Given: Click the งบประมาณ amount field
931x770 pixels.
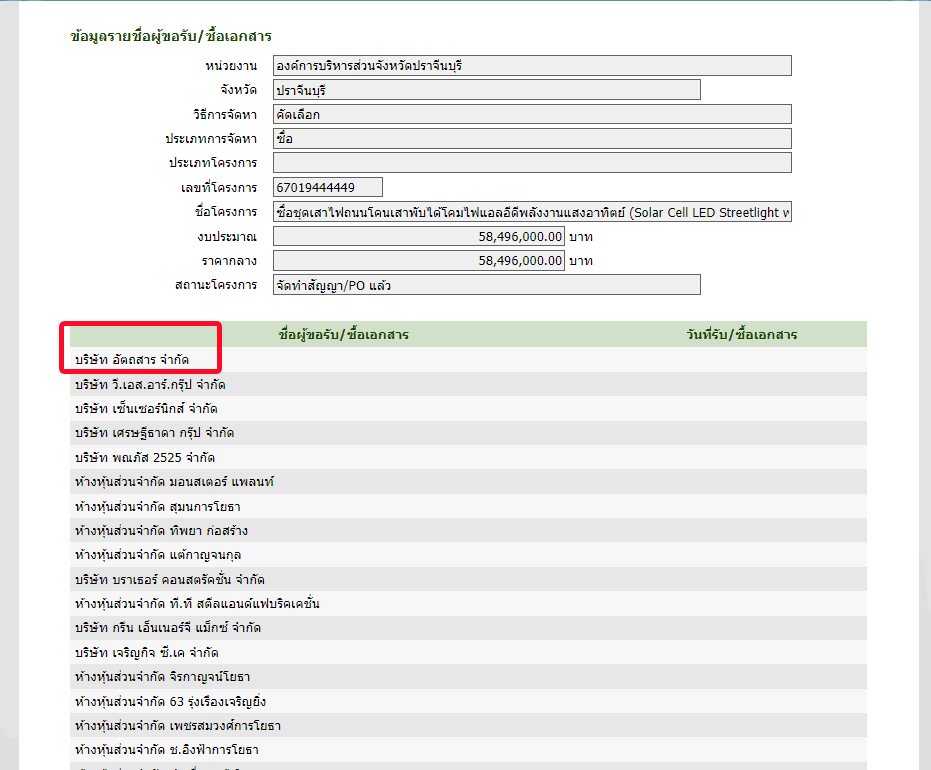Looking at the screenshot, I should pyautogui.click(x=418, y=236).
